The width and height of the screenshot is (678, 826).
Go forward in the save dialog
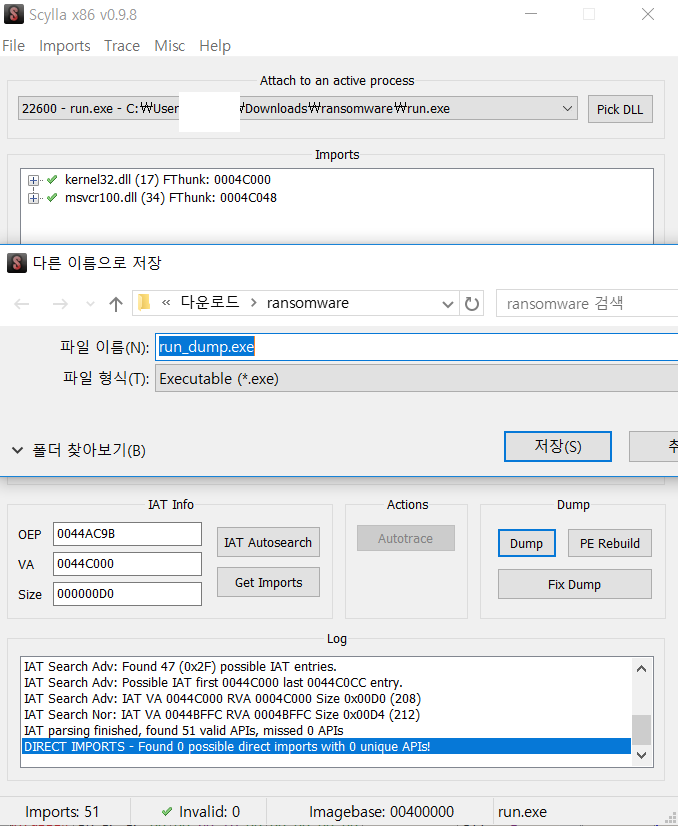click(60, 303)
